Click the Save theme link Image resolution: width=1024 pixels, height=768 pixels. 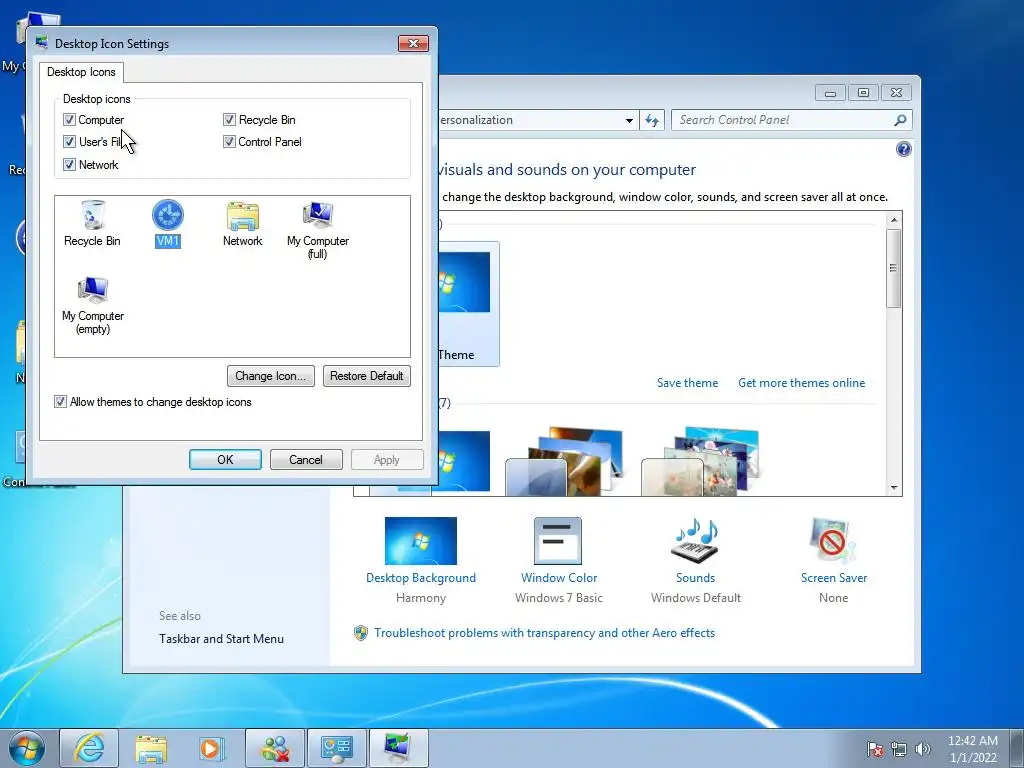coord(687,383)
